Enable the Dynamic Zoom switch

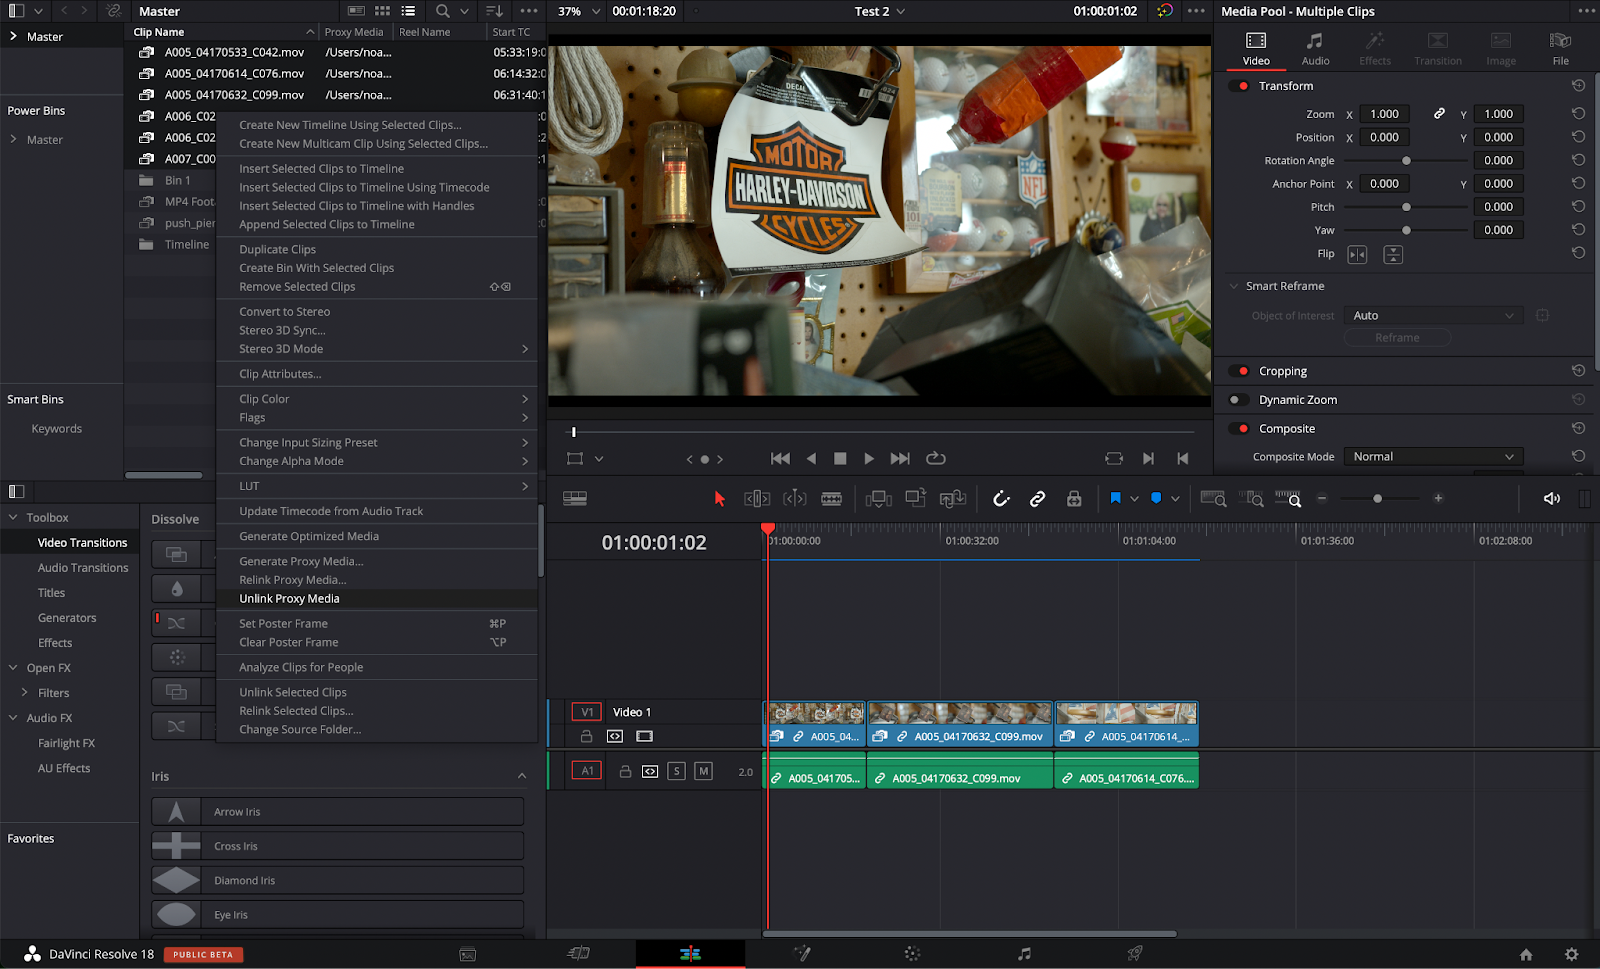pyautogui.click(x=1239, y=400)
